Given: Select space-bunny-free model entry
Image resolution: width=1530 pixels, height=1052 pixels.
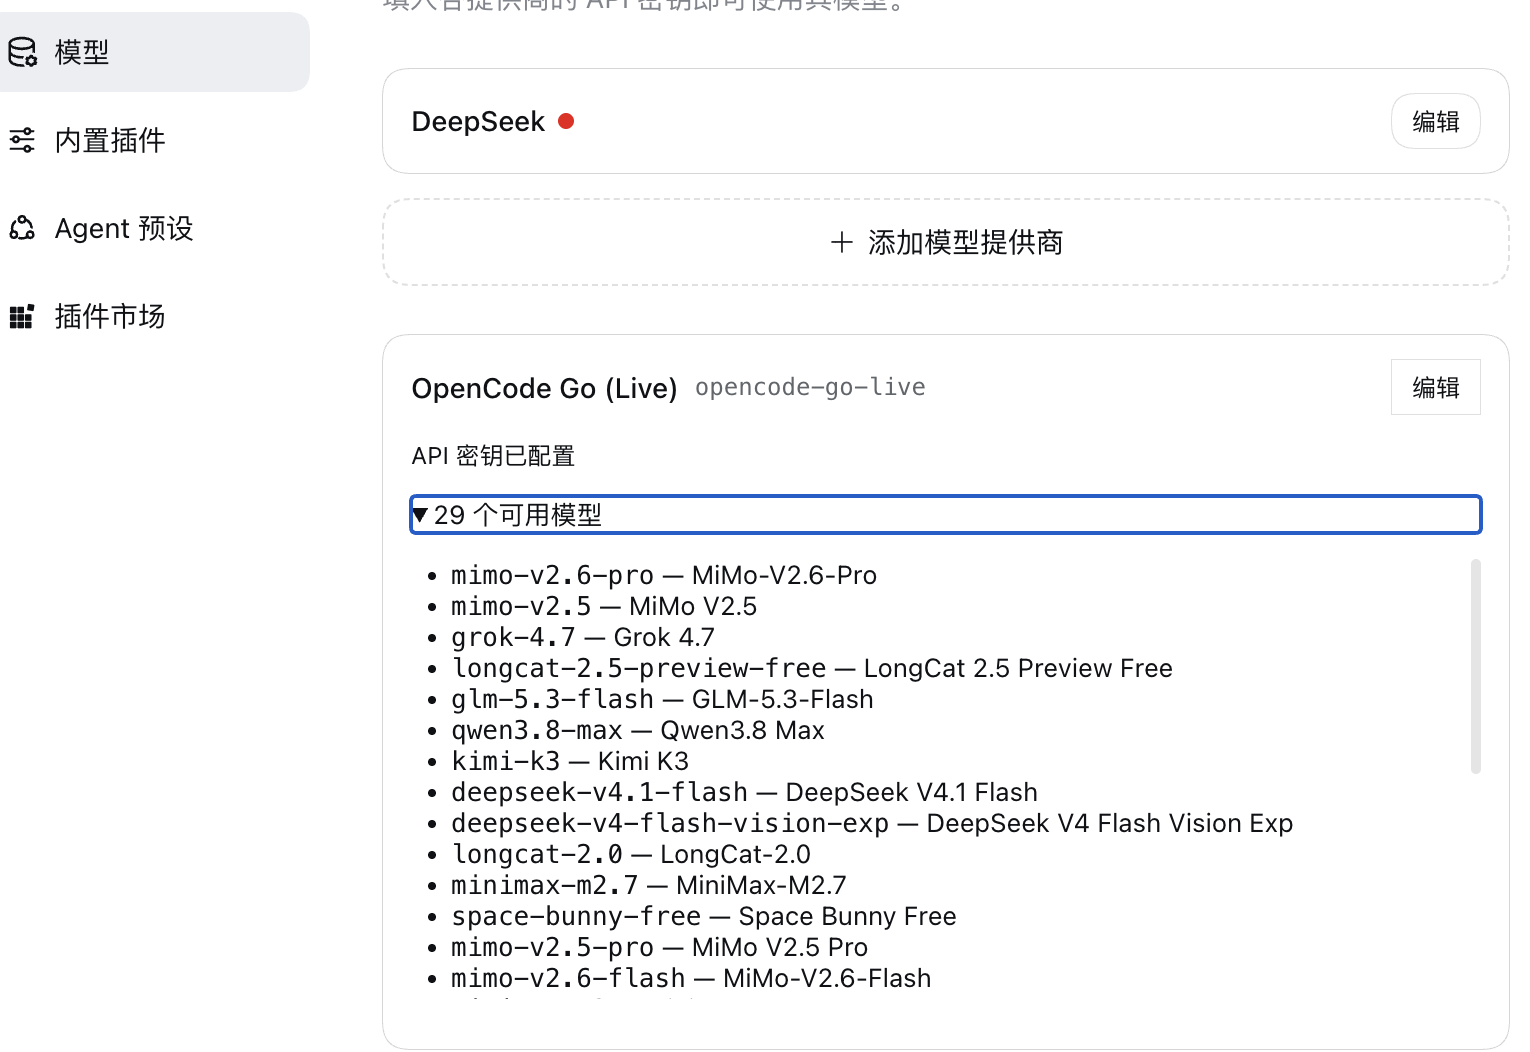Looking at the screenshot, I should [704, 916].
